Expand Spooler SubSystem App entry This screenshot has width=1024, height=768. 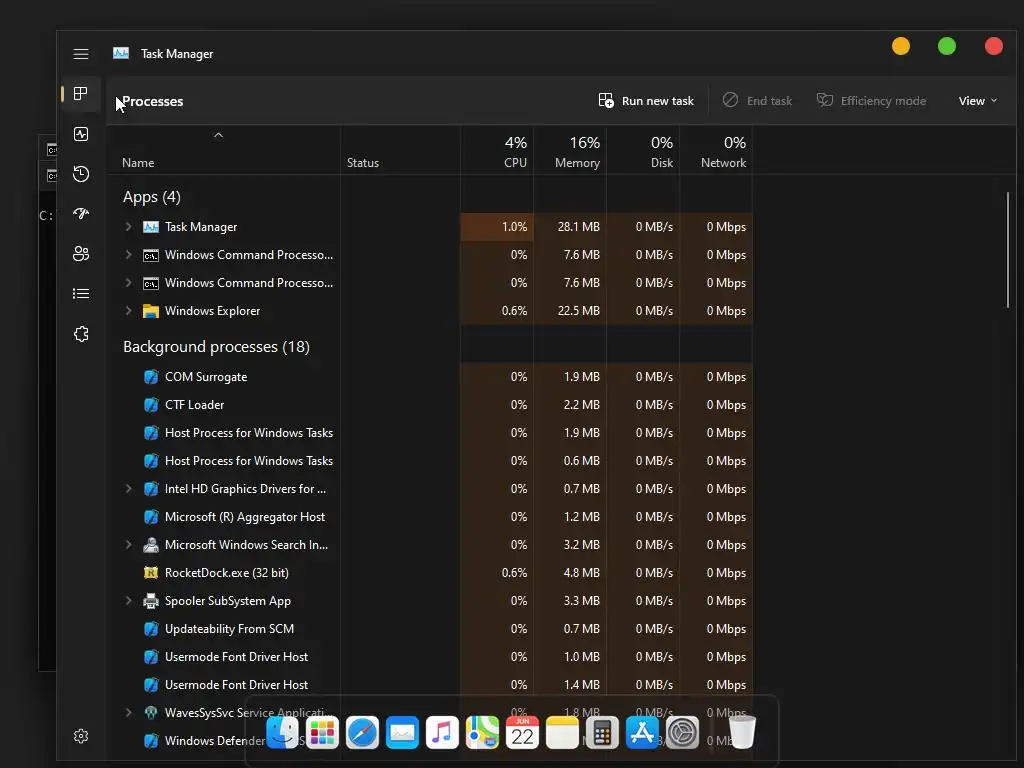point(129,601)
